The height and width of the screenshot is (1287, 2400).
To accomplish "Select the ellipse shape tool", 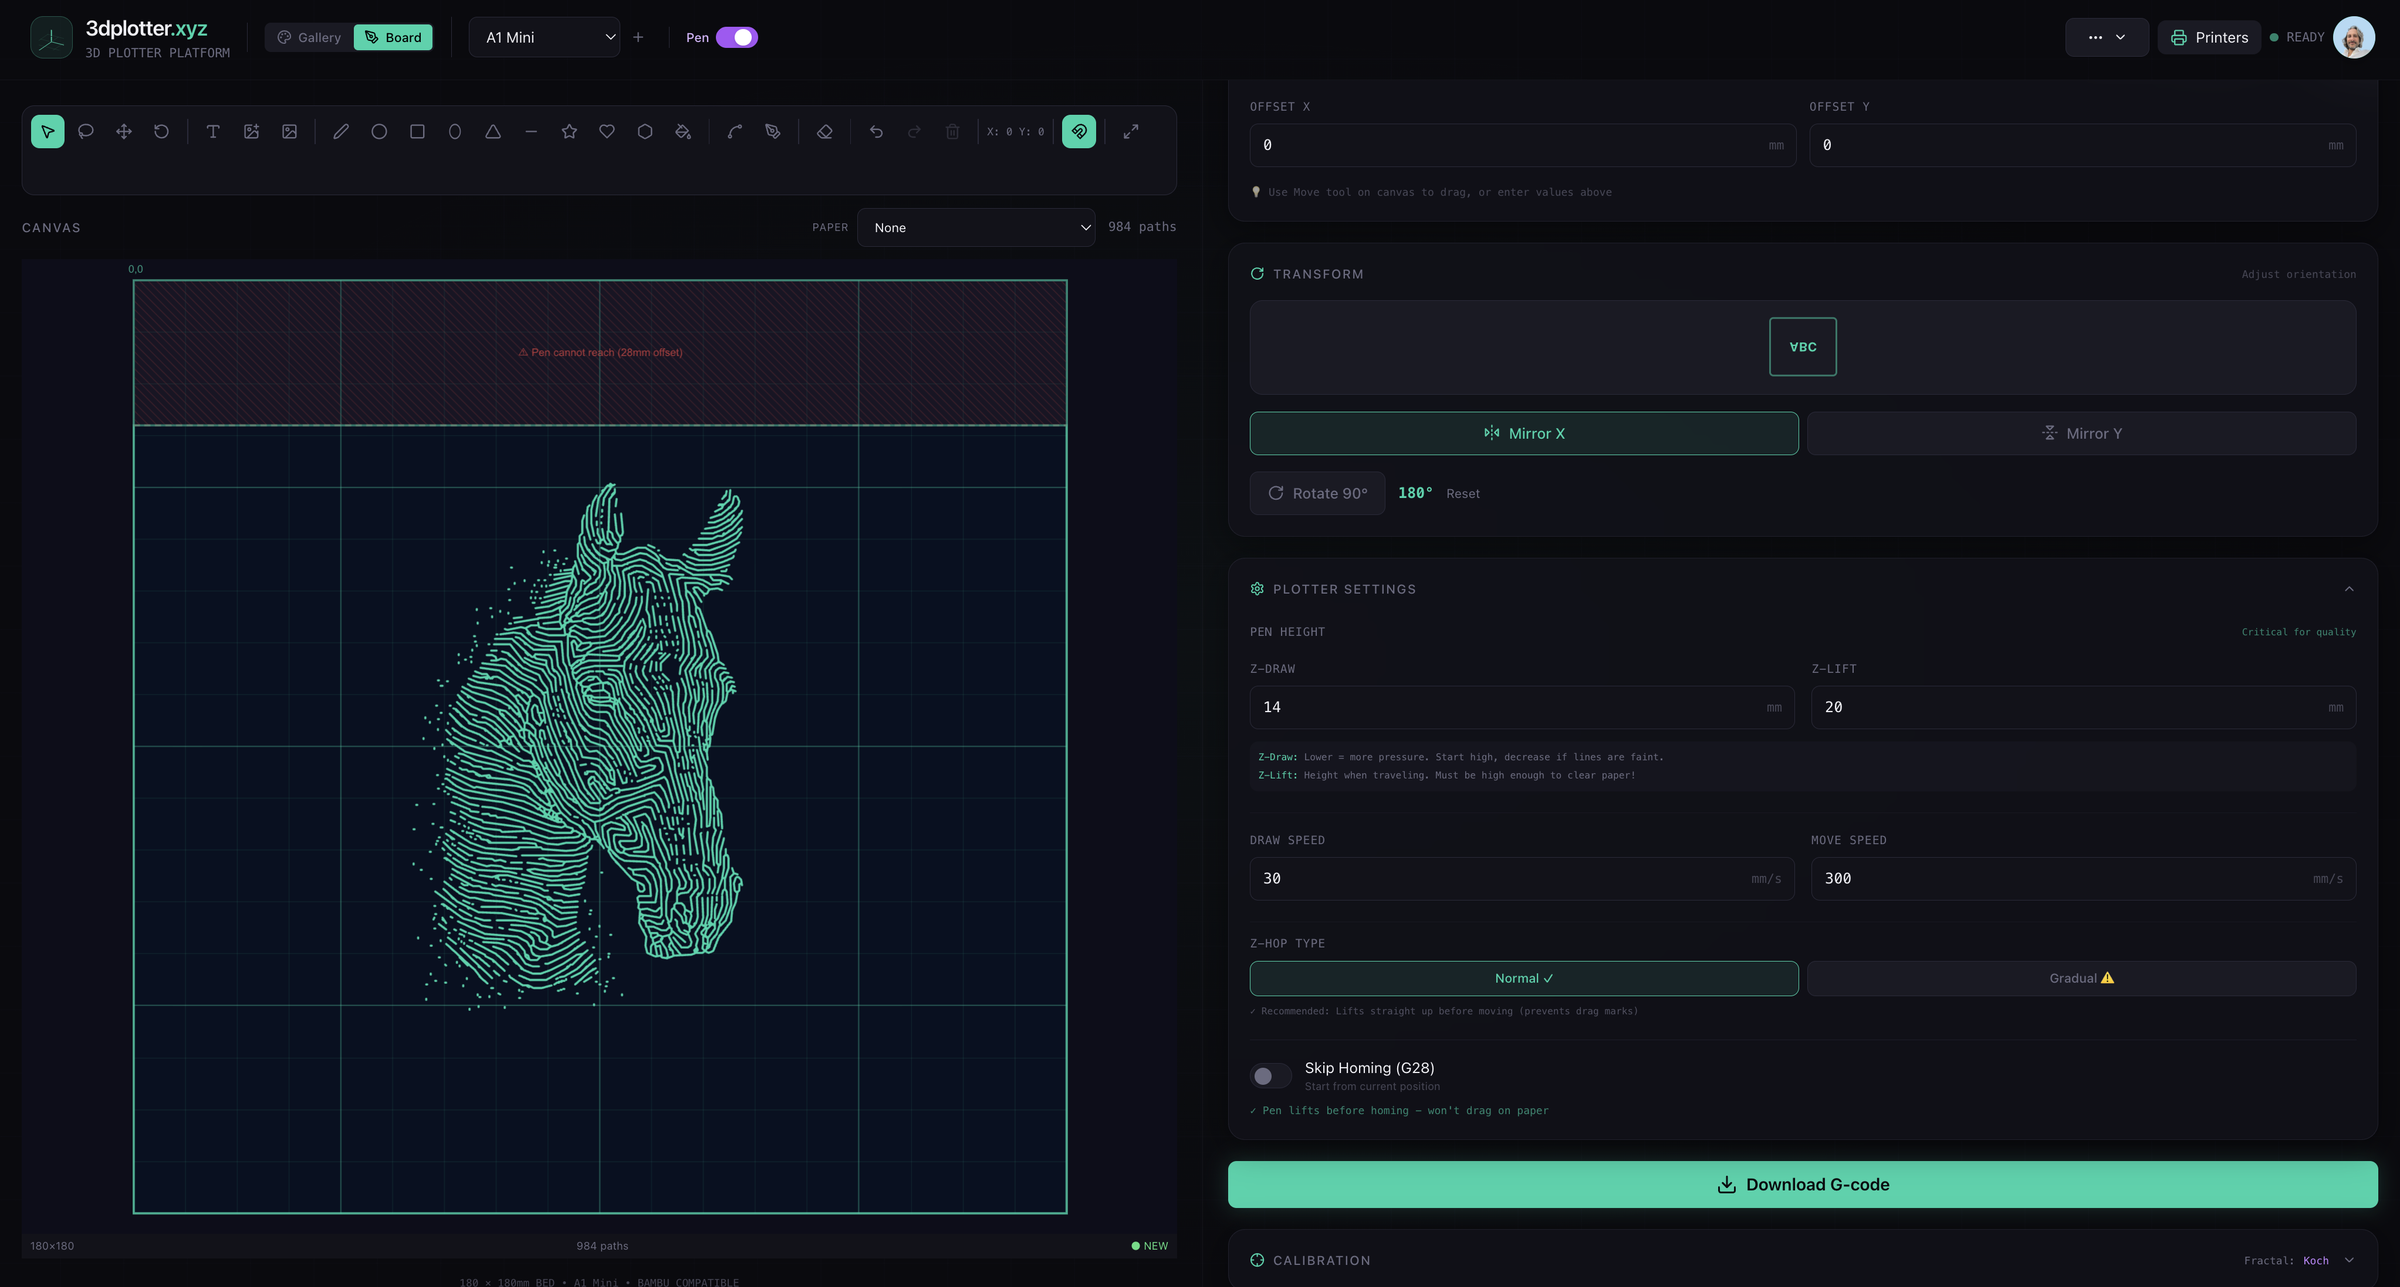I will (x=455, y=132).
